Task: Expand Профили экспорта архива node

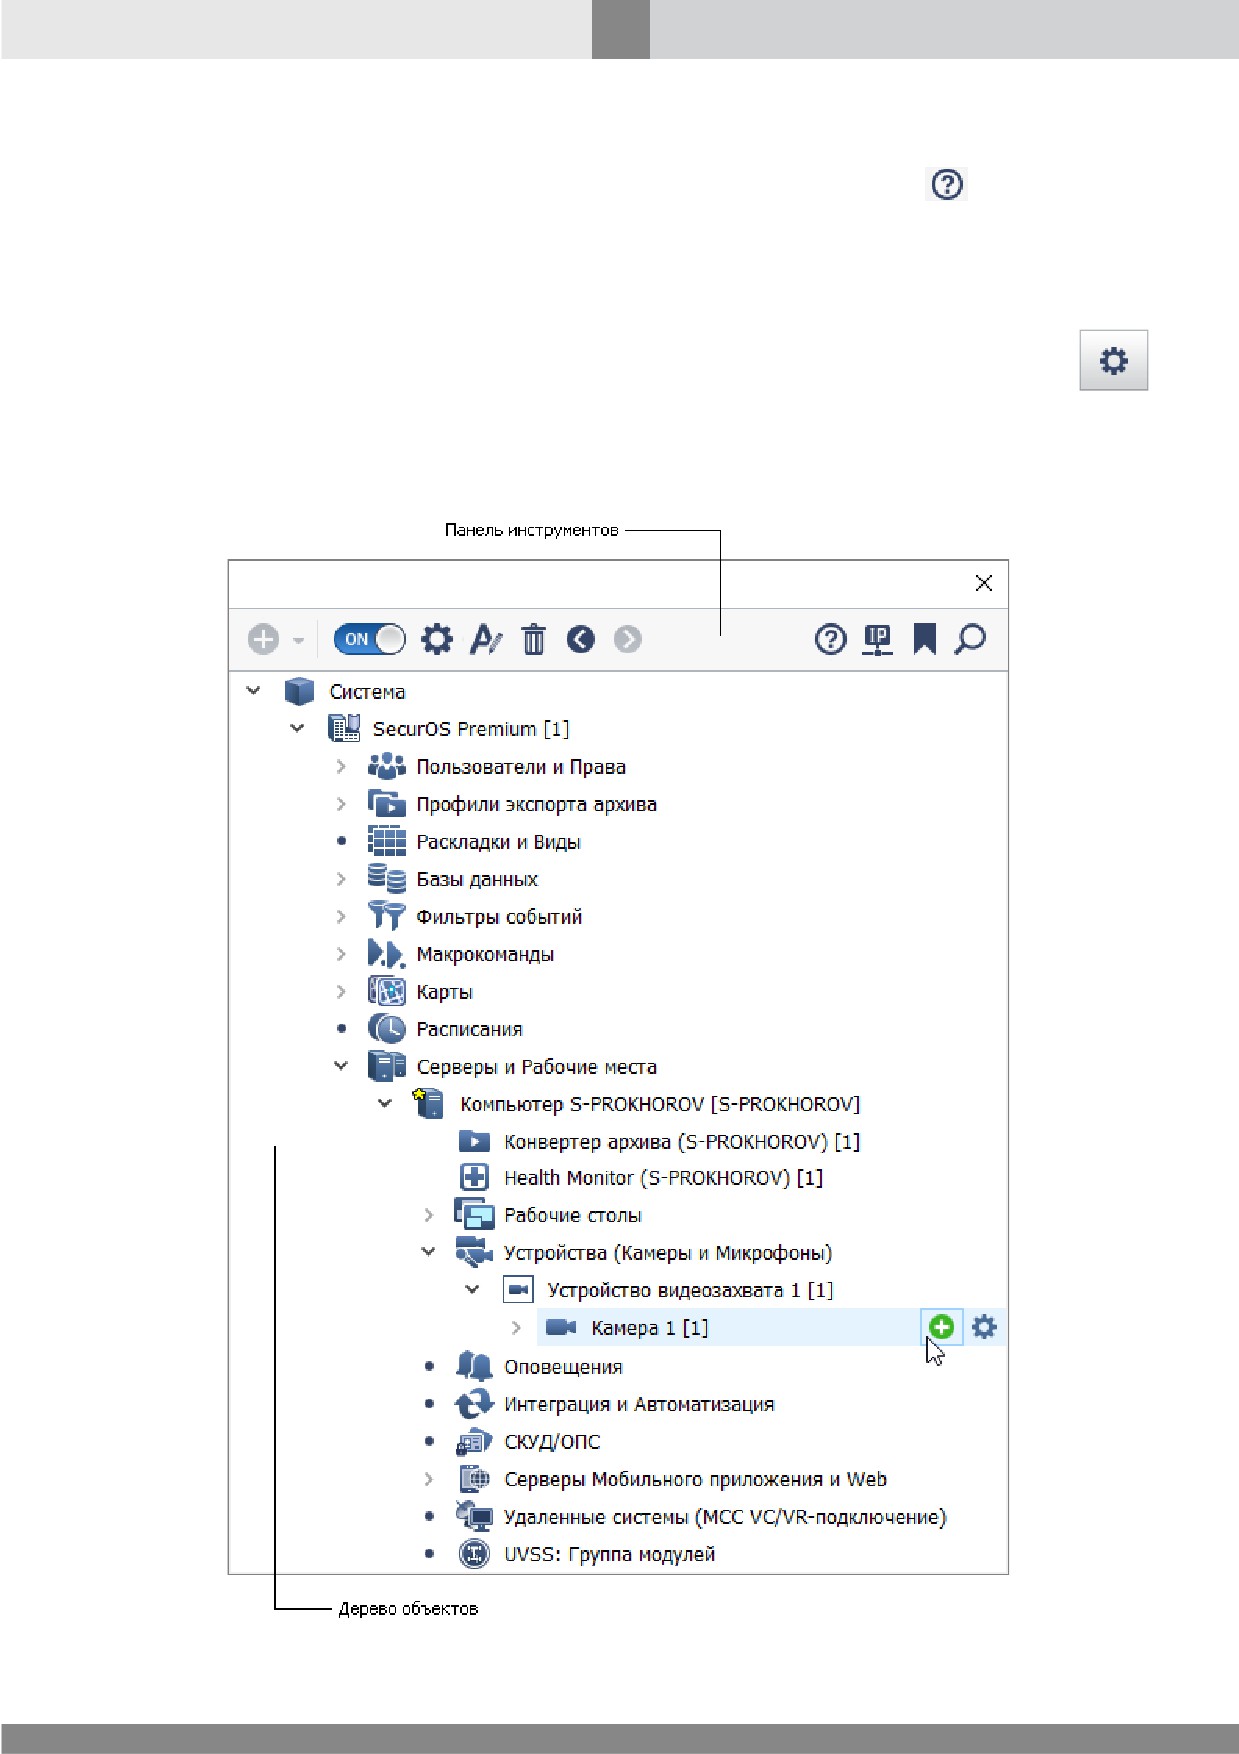Action: (x=341, y=804)
